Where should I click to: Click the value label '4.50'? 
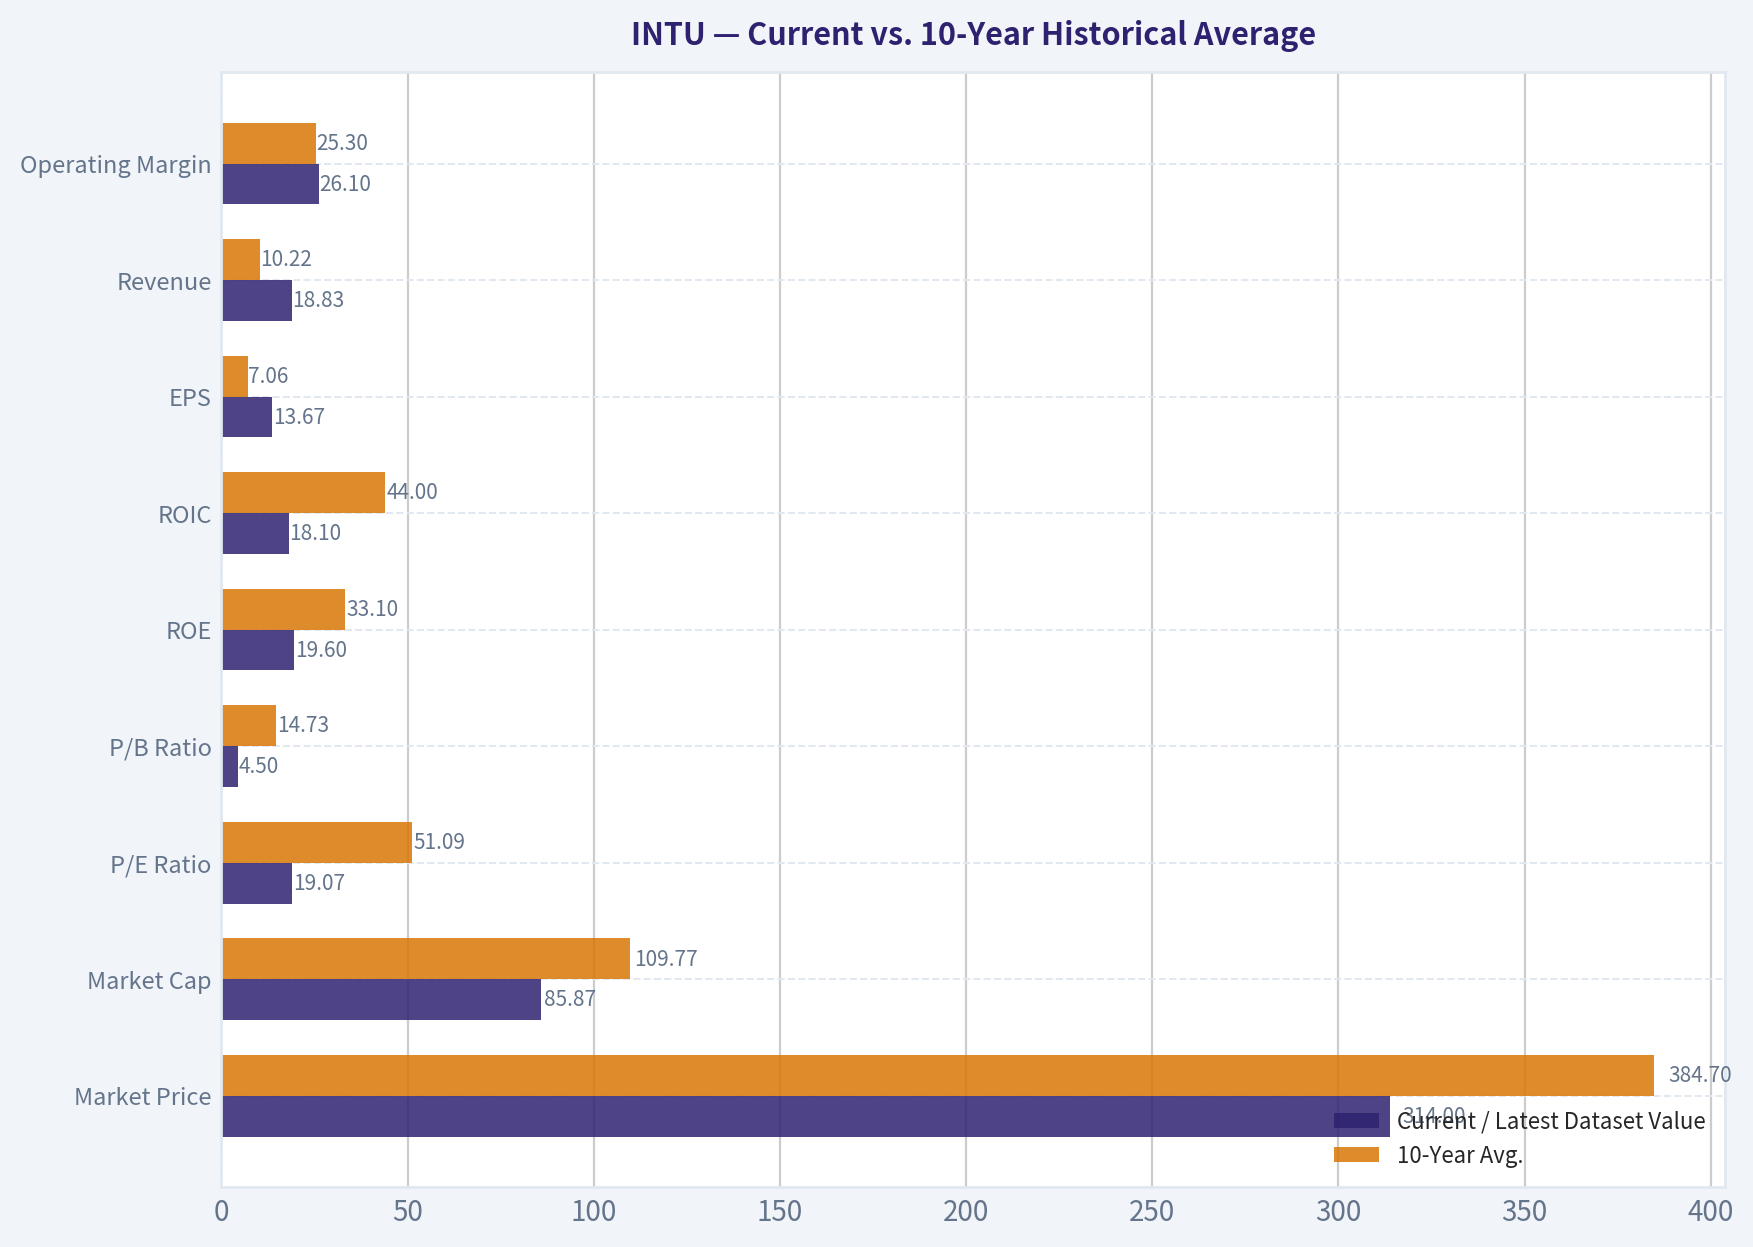(259, 766)
